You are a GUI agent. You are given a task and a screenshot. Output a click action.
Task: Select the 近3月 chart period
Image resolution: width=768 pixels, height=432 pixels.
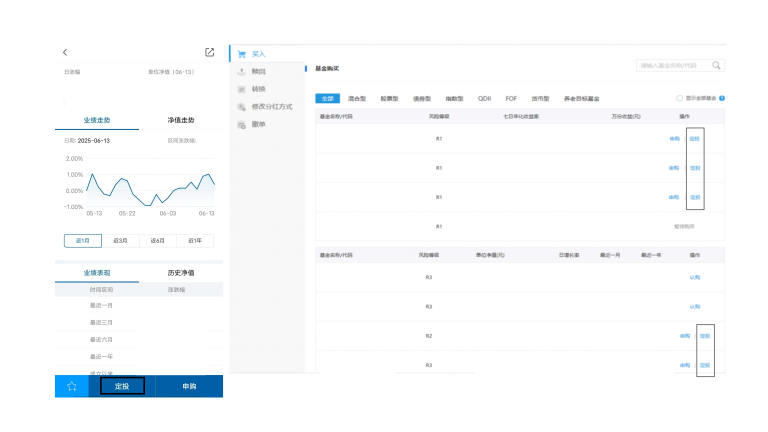pos(120,240)
